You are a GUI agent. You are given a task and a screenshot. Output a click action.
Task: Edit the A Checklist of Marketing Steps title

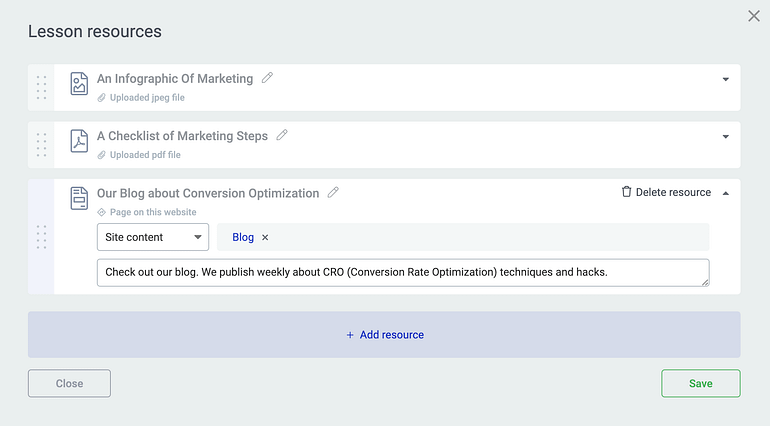(282, 135)
